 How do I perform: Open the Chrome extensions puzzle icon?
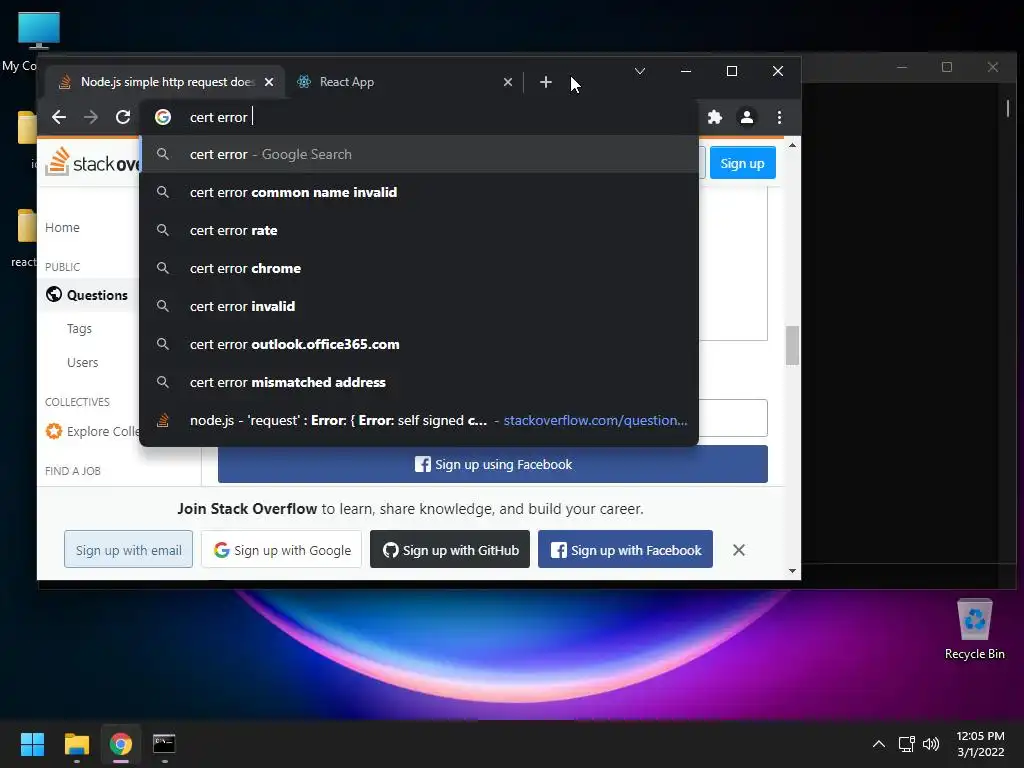point(715,117)
